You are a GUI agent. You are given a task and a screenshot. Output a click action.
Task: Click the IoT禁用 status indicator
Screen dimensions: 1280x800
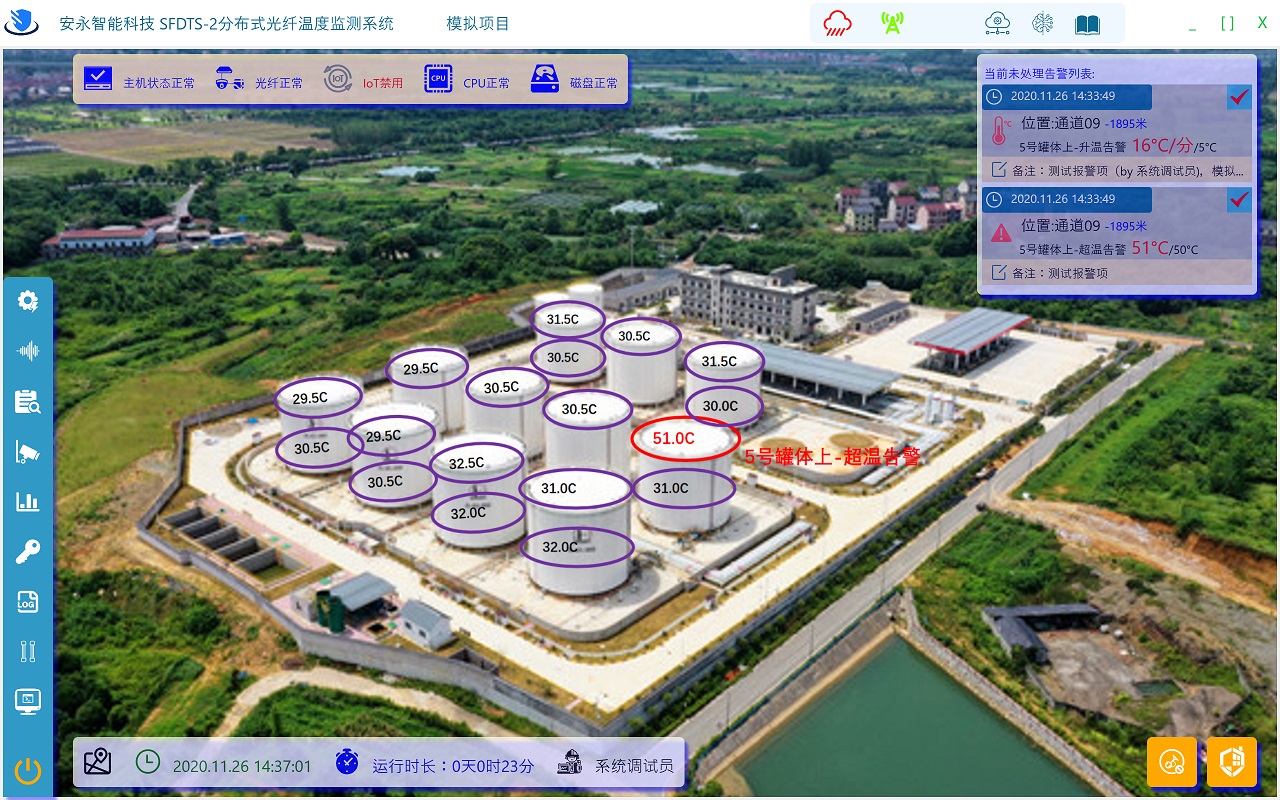click(x=364, y=80)
